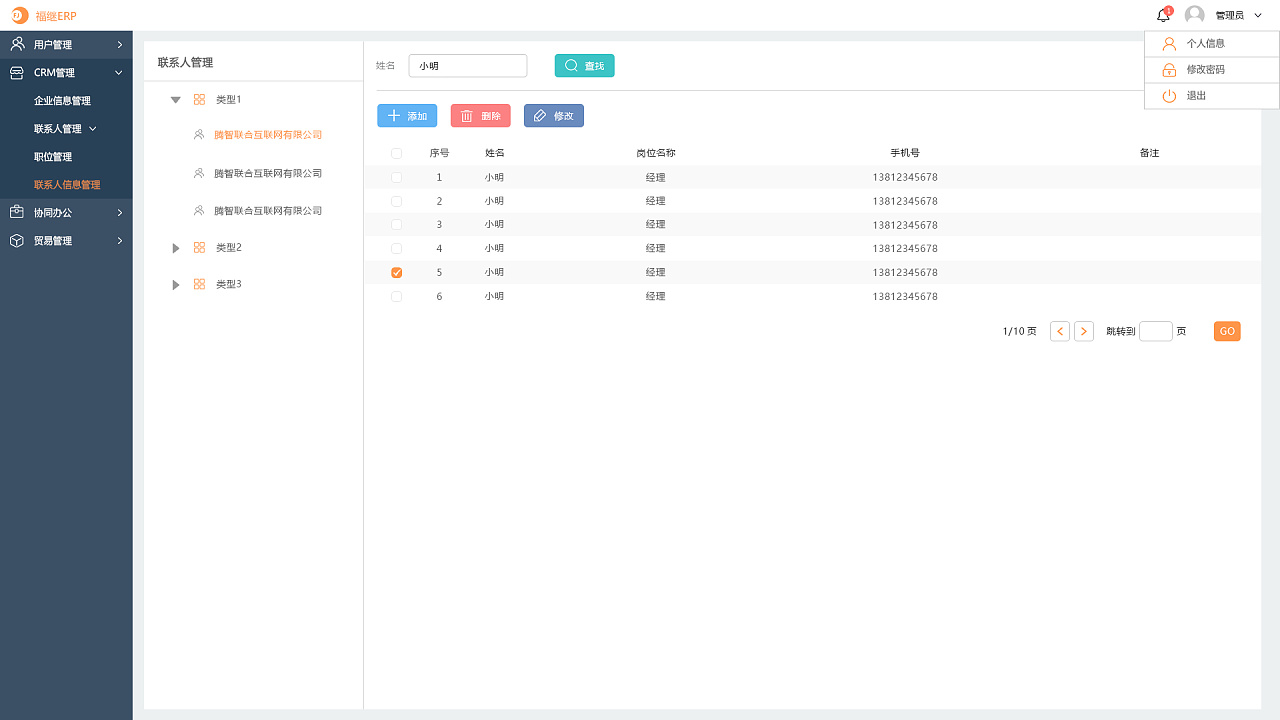Viewport: 1280px width, 720px height.
Task: Check the checkbox for row 1
Action: [397, 177]
